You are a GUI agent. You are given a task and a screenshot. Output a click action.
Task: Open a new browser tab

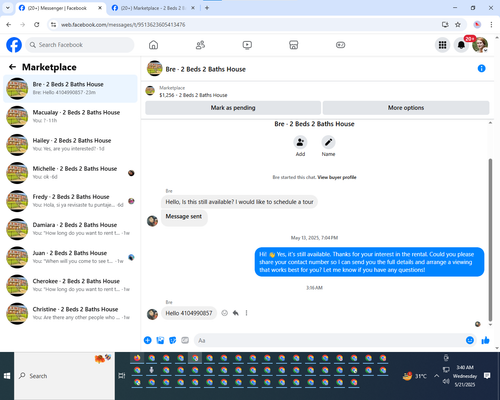pos(207,8)
